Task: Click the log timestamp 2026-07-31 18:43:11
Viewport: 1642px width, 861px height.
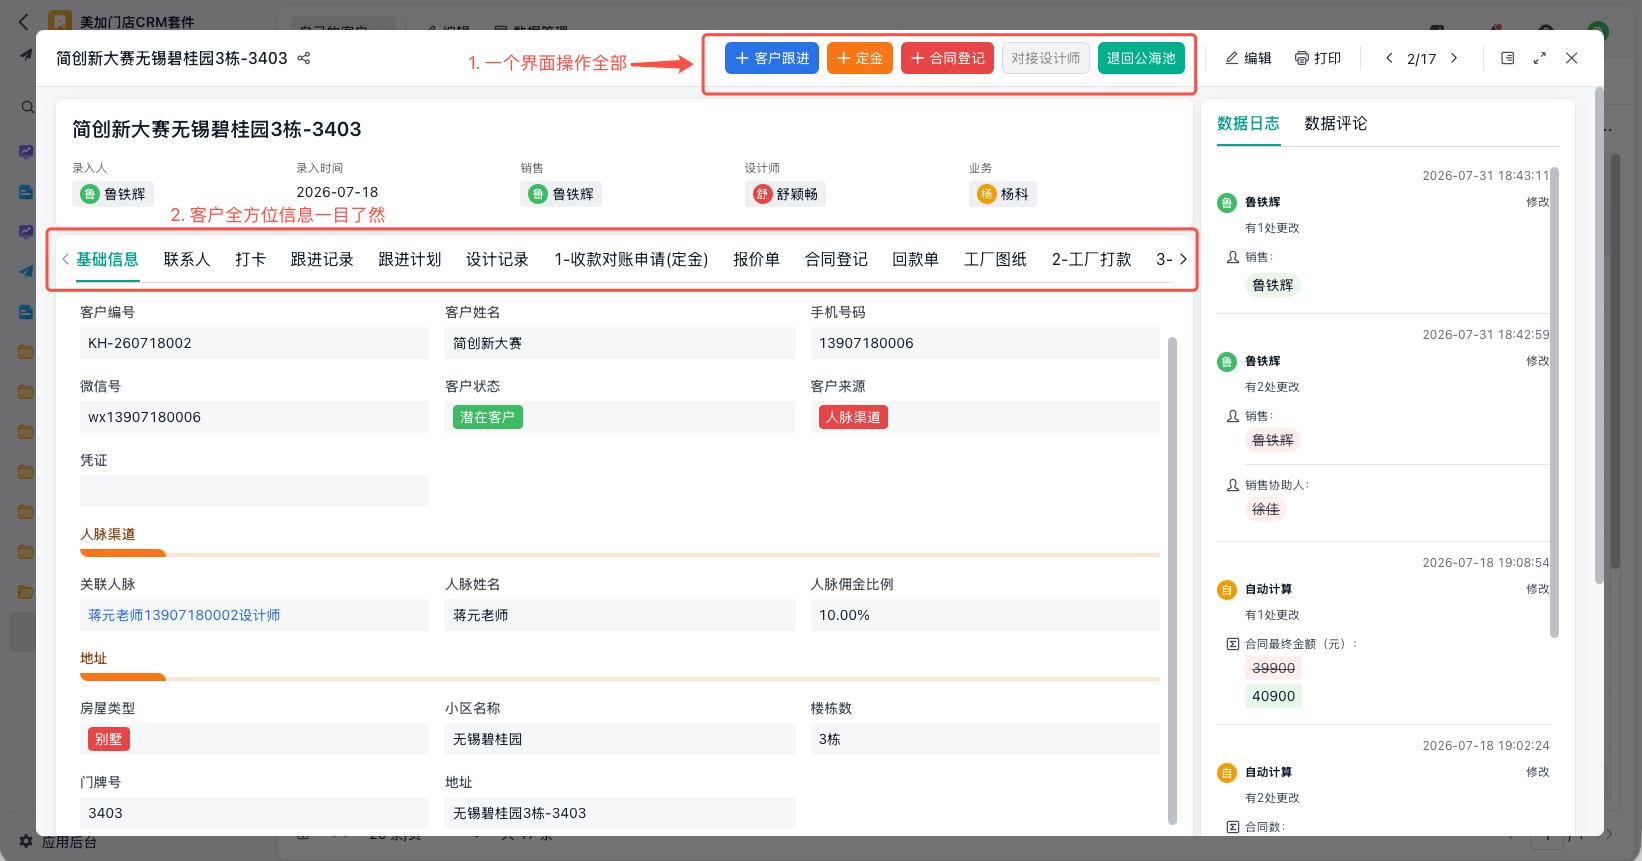Action: point(1485,175)
